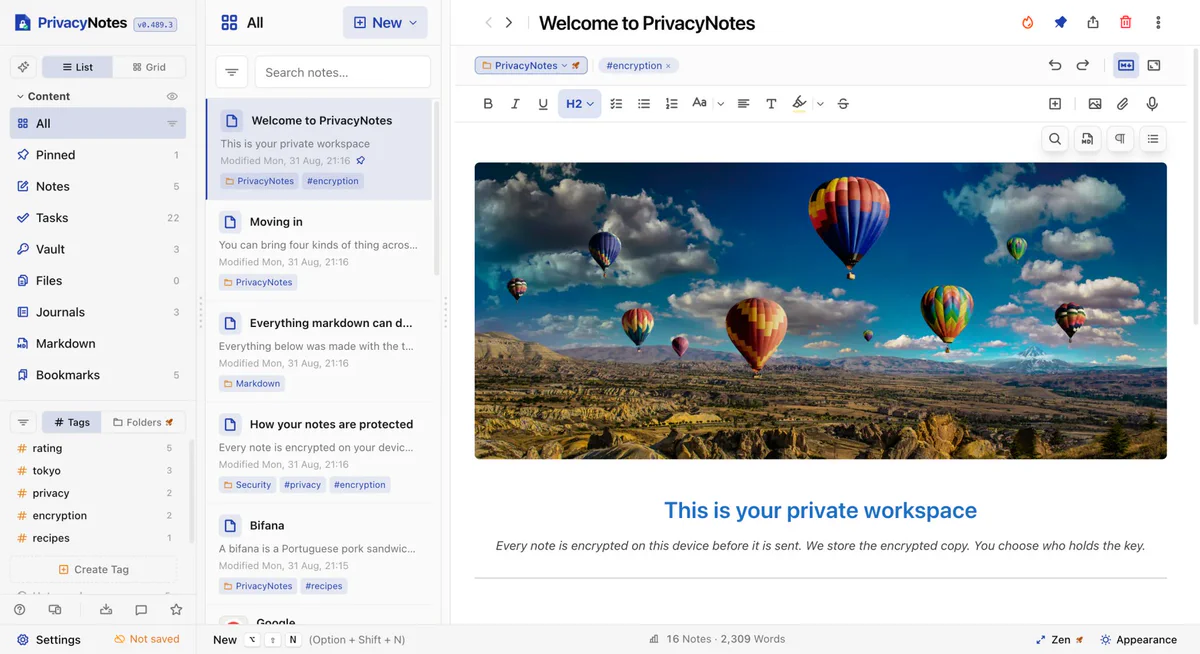Select Tasks in the sidebar
The width and height of the screenshot is (1200, 654).
tap(98, 218)
